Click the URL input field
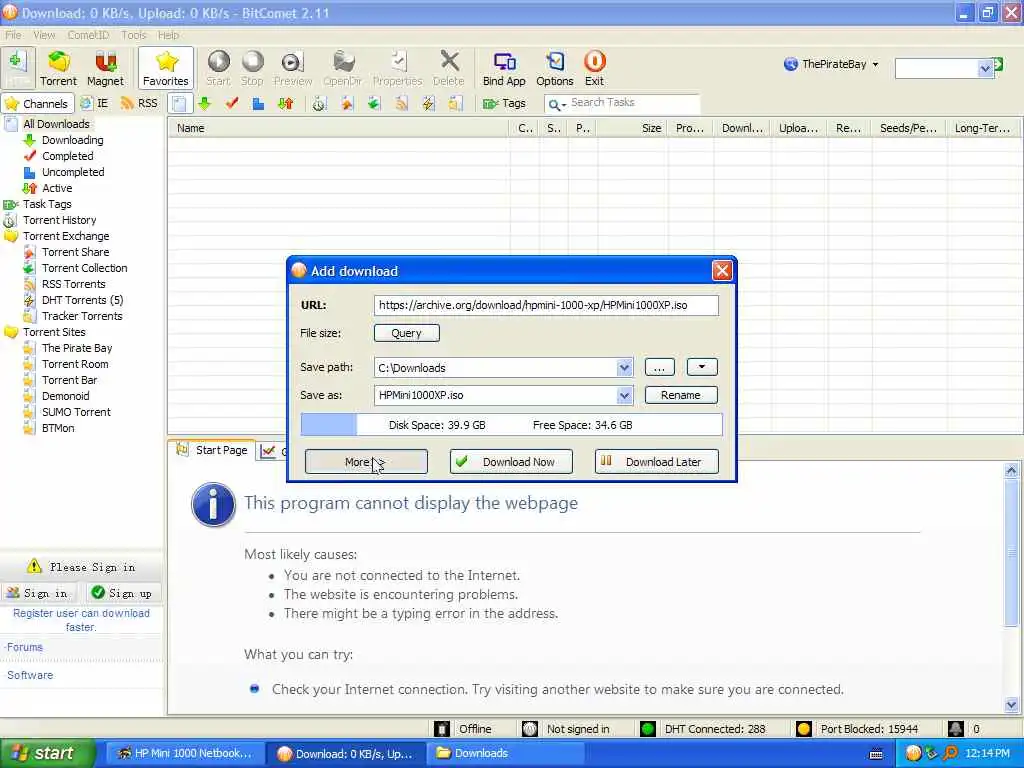Image resolution: width=1024 pixels, height=768 pixels. point(546,305)
